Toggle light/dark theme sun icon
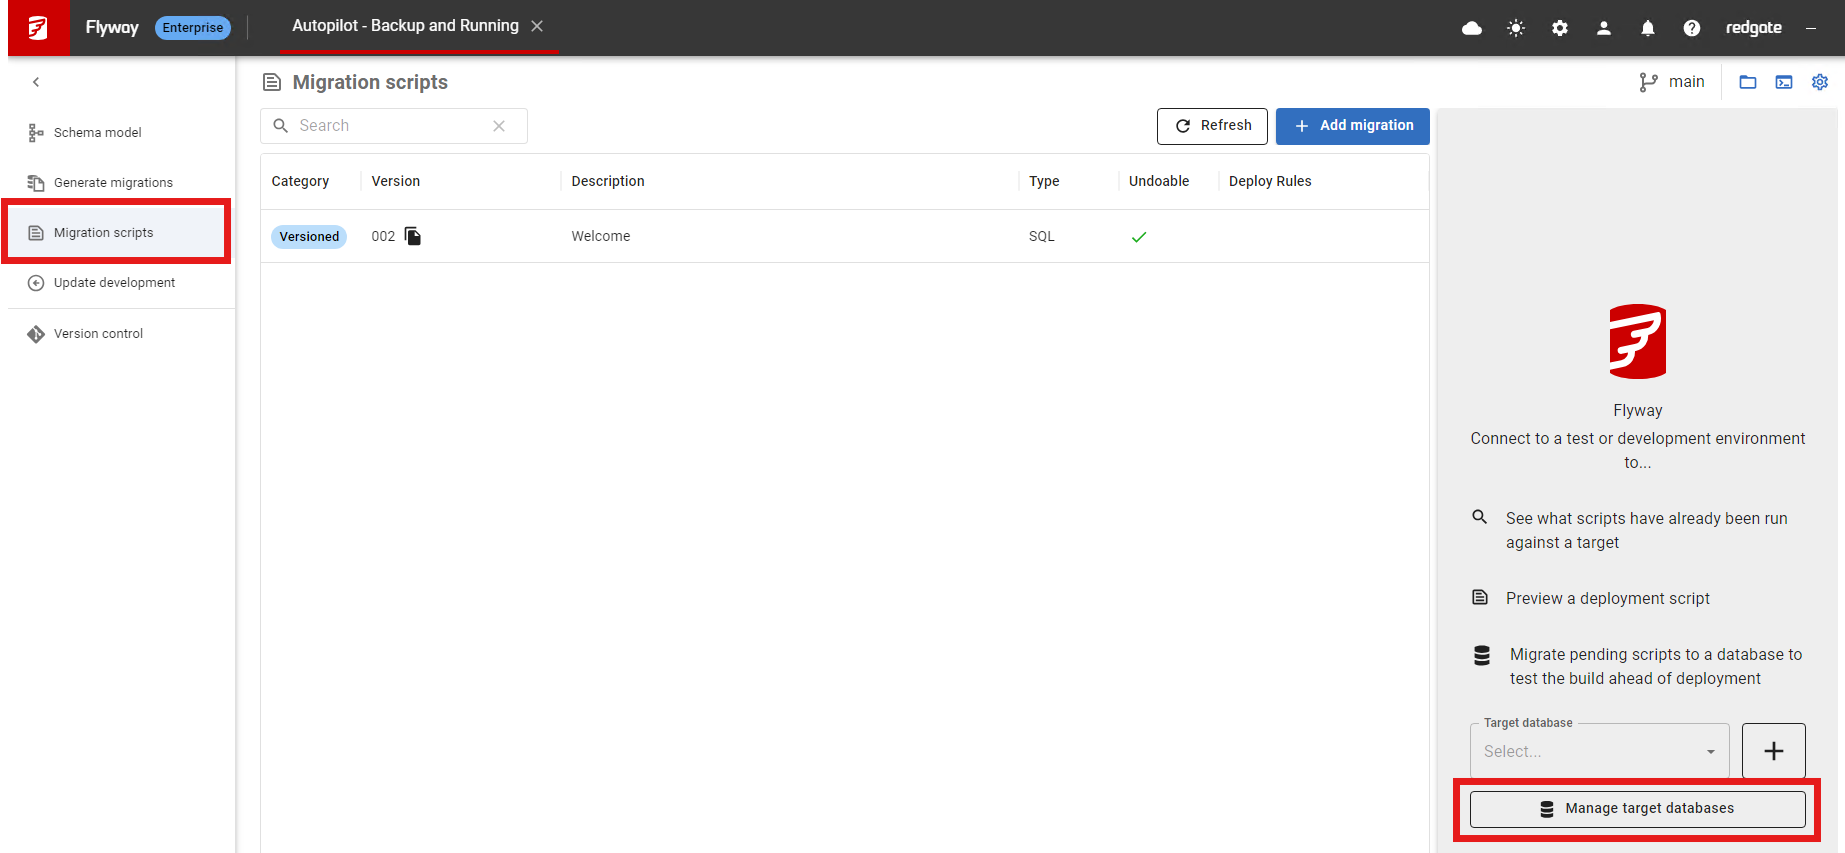This screenshot has width=1845, height=853. coord(1515,28)
